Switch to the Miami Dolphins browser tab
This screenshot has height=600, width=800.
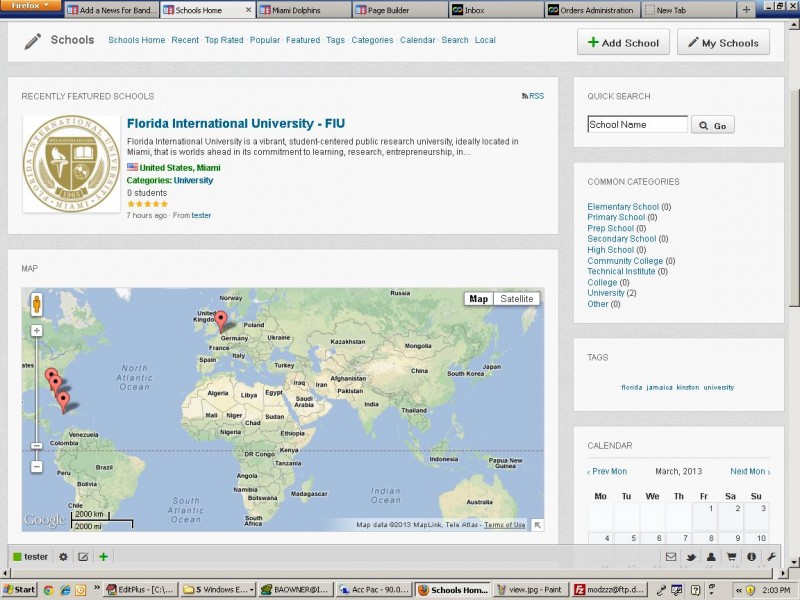pos(304,10)
